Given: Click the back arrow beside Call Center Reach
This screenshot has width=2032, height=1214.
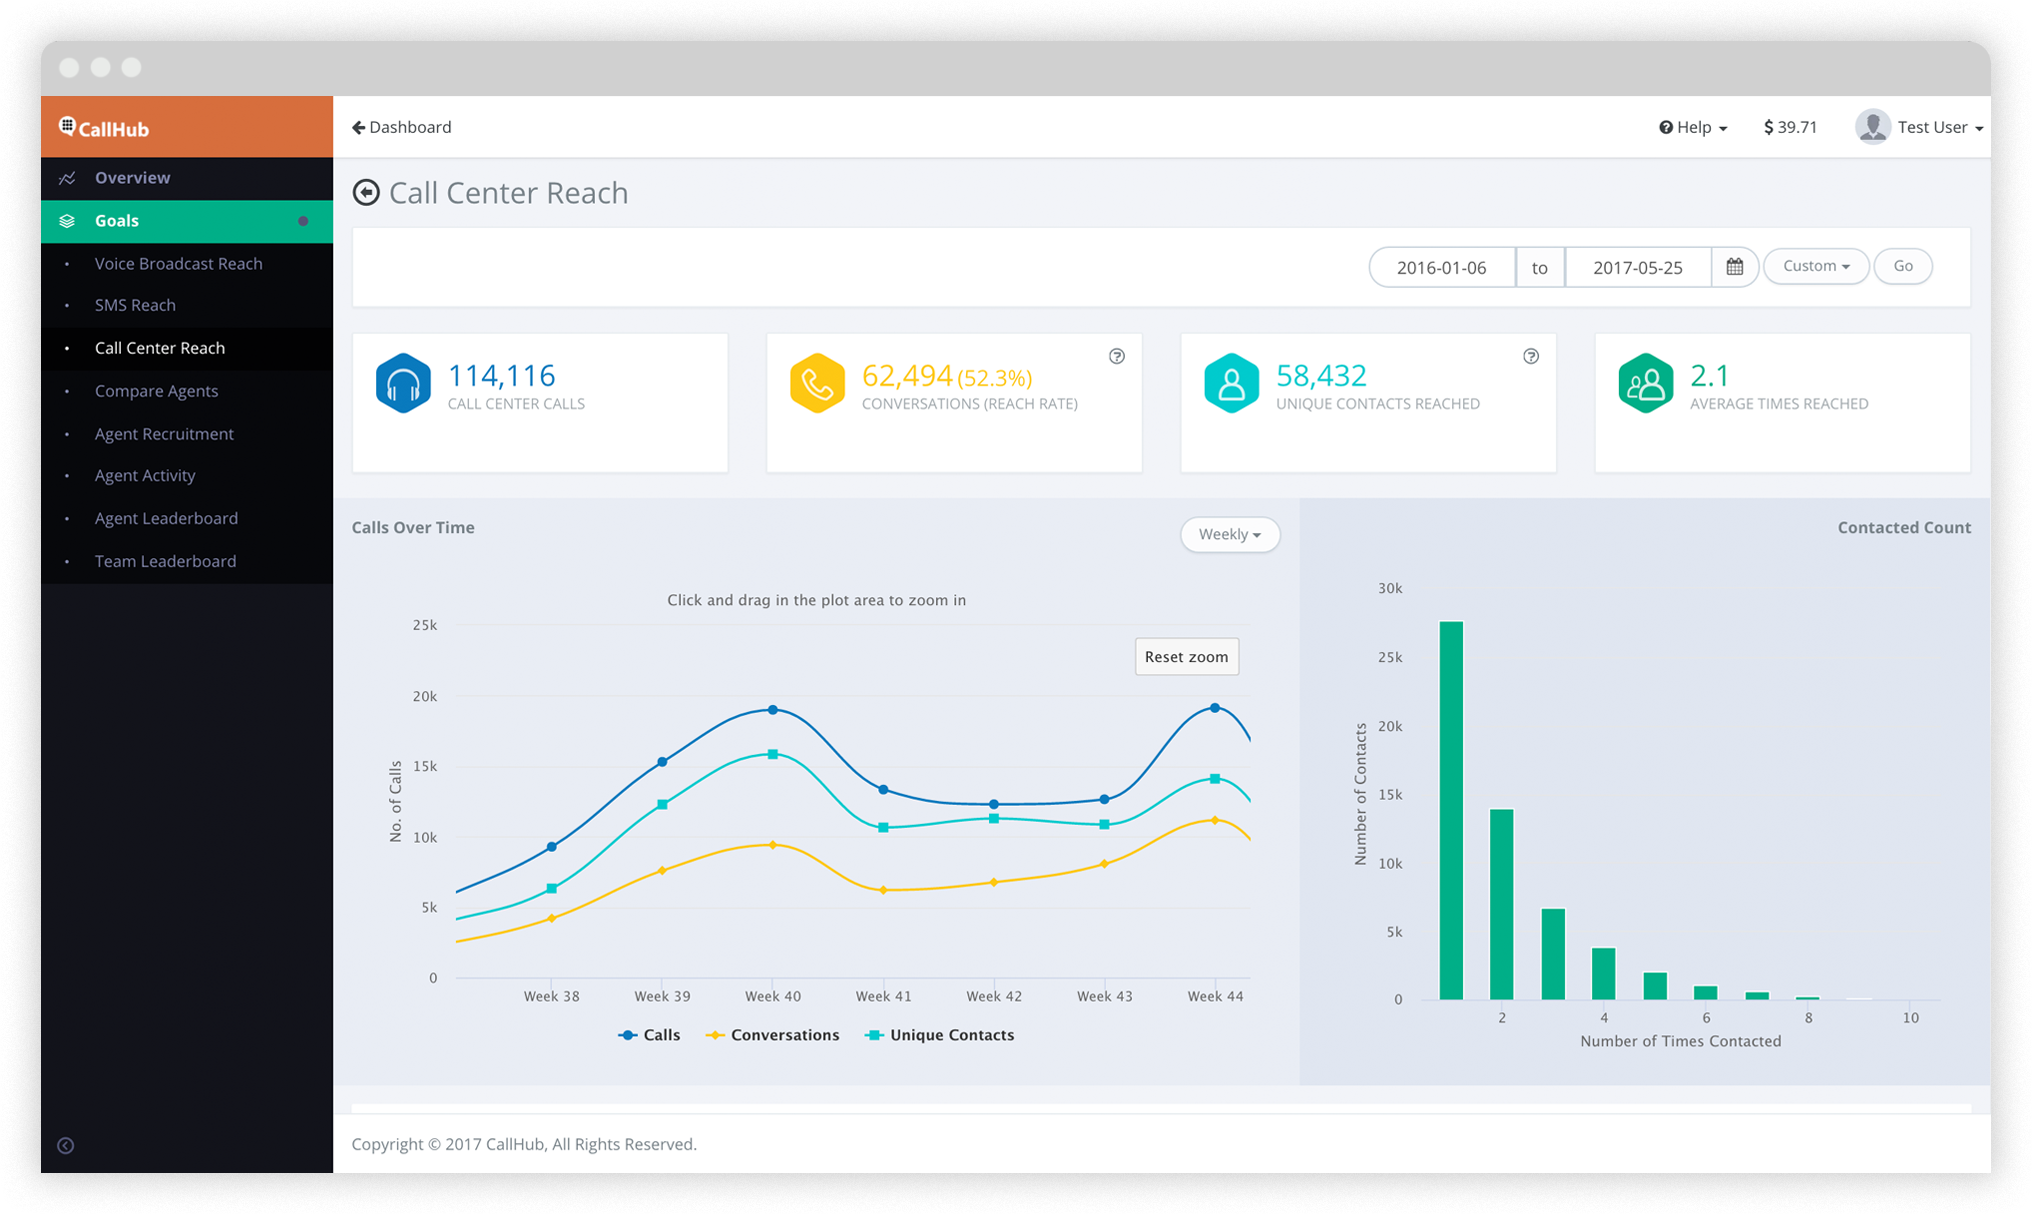Looking at the screenshot, I should [x=366, y=192].
